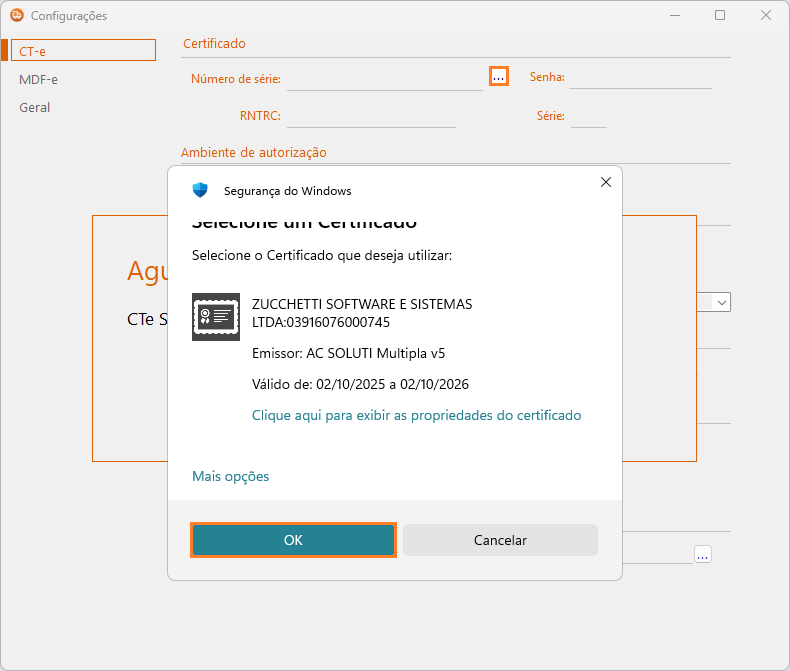Click the lower-right ellipsis browse button
This screenshot has width=790, height=671.
coord(702,554)
